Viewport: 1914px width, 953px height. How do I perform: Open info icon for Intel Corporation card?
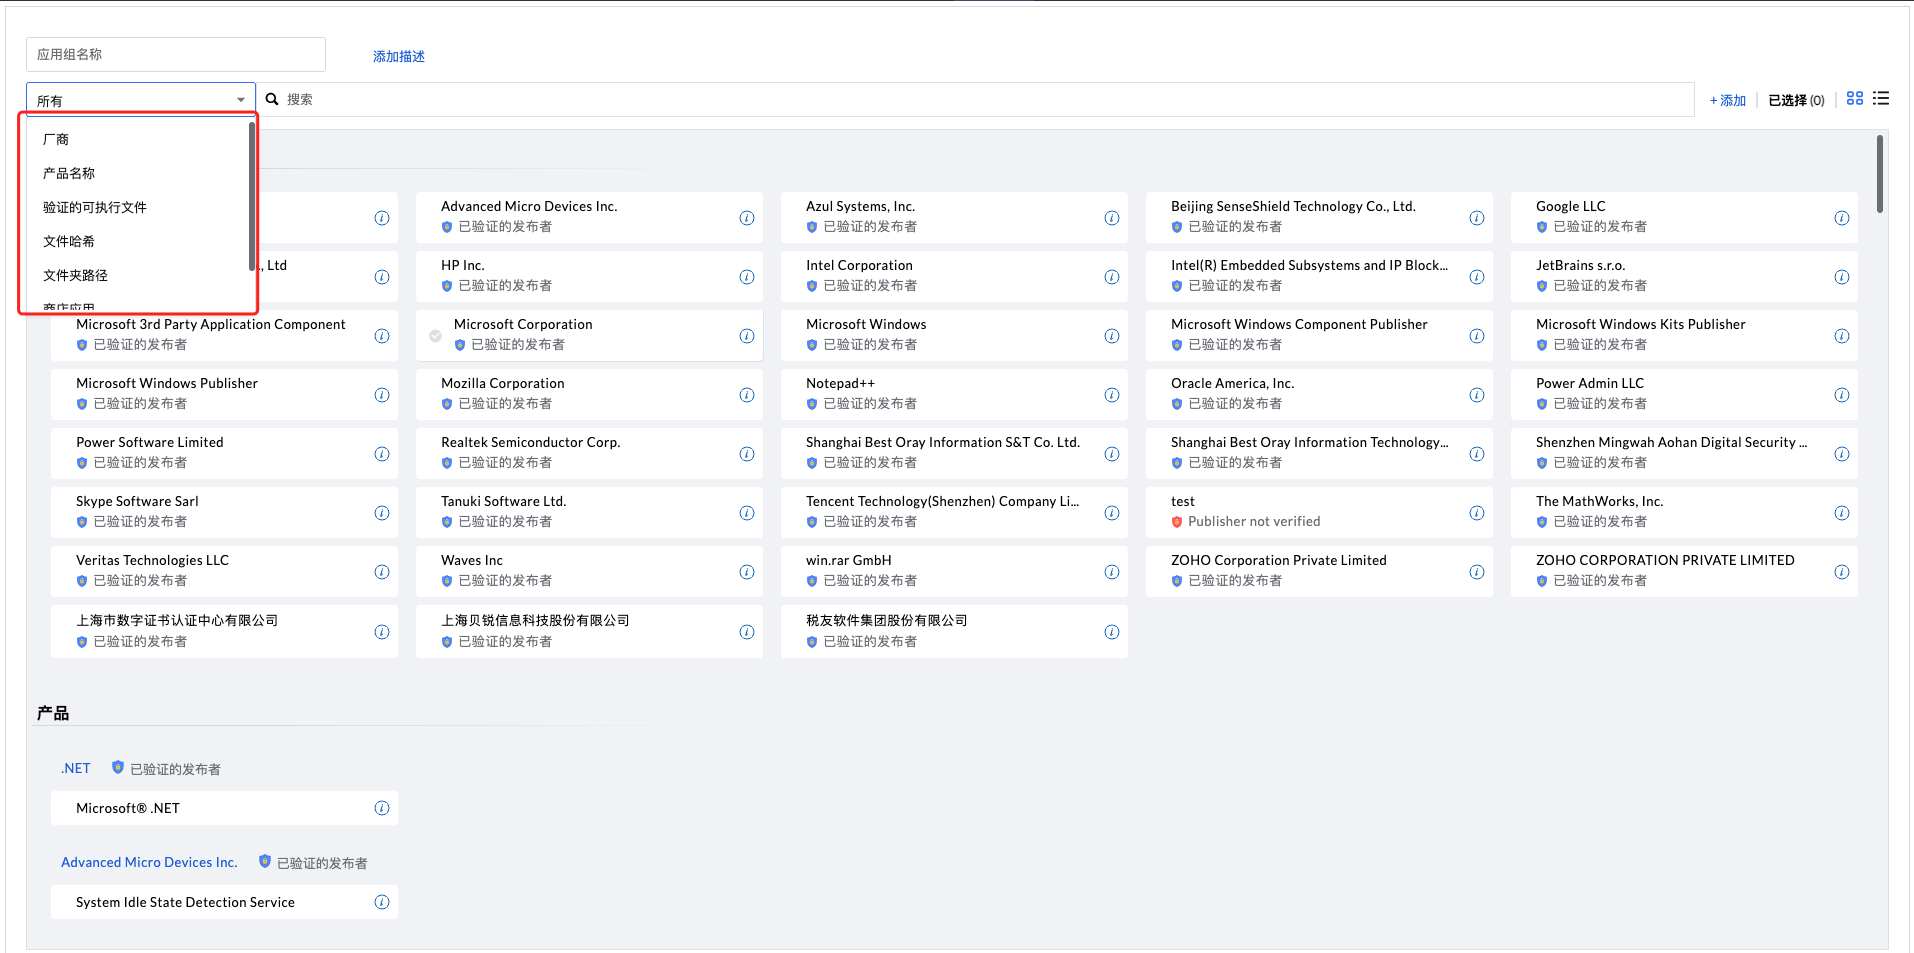(1112, 277)
